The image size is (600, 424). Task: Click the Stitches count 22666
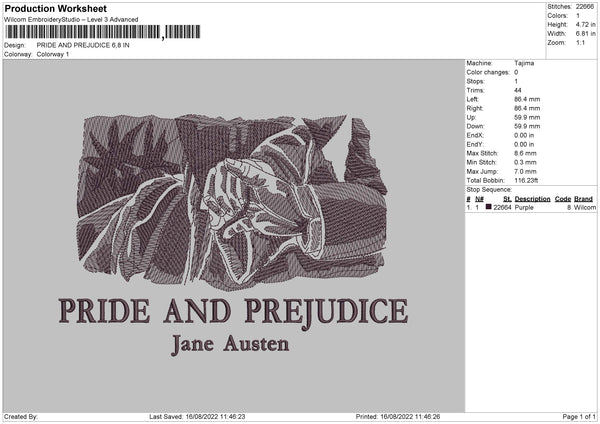click(585, 7)
